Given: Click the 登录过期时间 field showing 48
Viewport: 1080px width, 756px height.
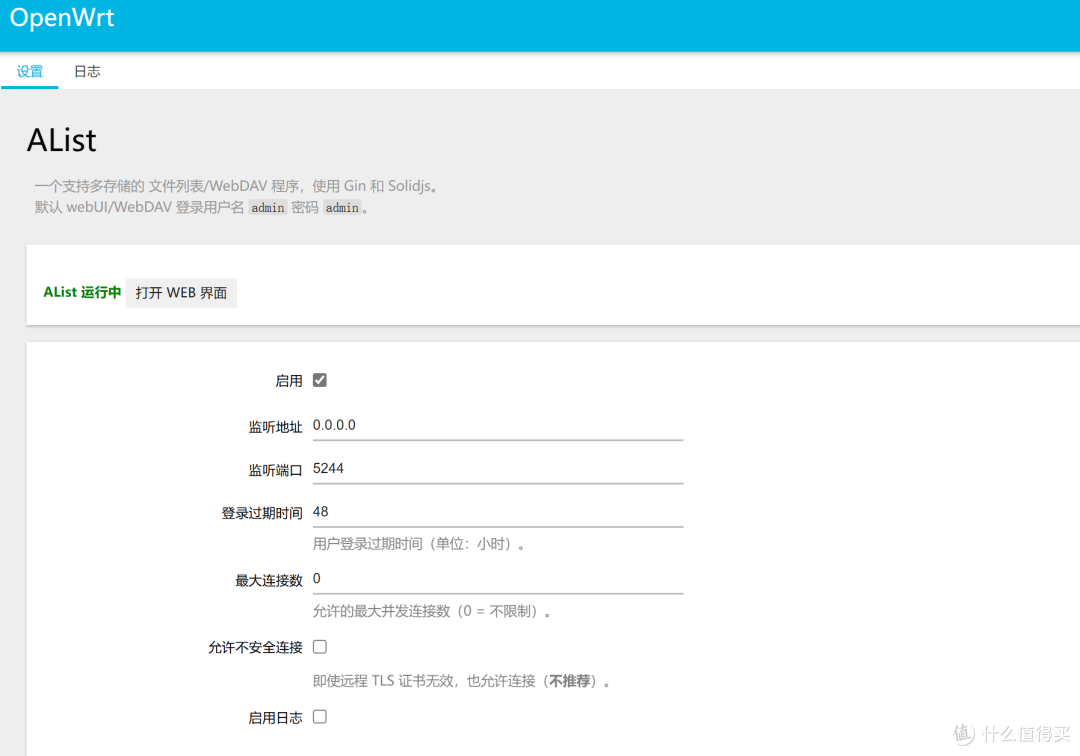Looking at the screenshot, I should pyautogui.click(x=450, y=511).
